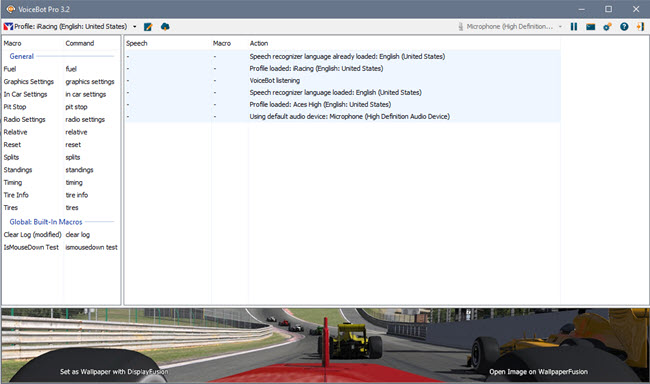Viewport: 650px width, 384px height.
Task: Click the cloud download profiles icon
Action: click(x=165, y=27)
